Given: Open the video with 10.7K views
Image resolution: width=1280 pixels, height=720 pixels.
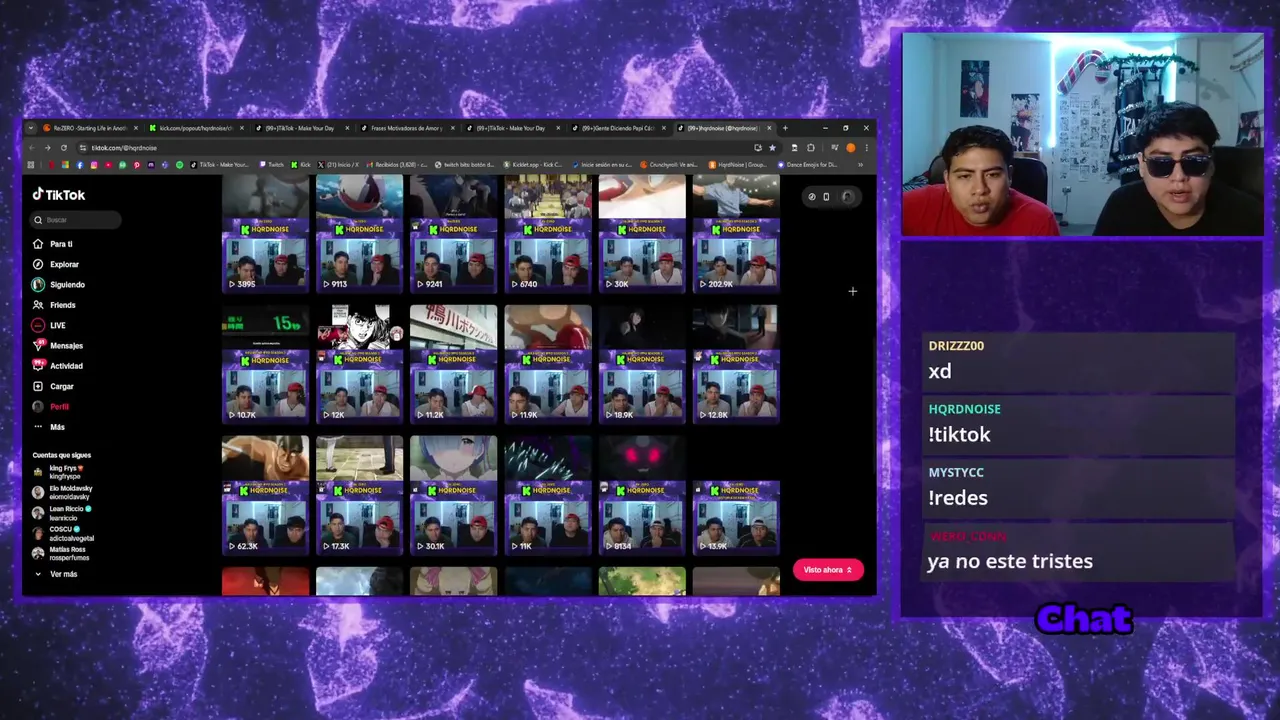Looking at the screenshot, I should (x=265, y=364).
